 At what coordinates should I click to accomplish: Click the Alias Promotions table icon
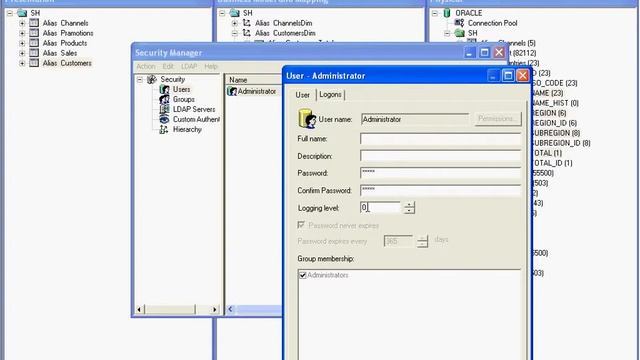coord(34,33)
